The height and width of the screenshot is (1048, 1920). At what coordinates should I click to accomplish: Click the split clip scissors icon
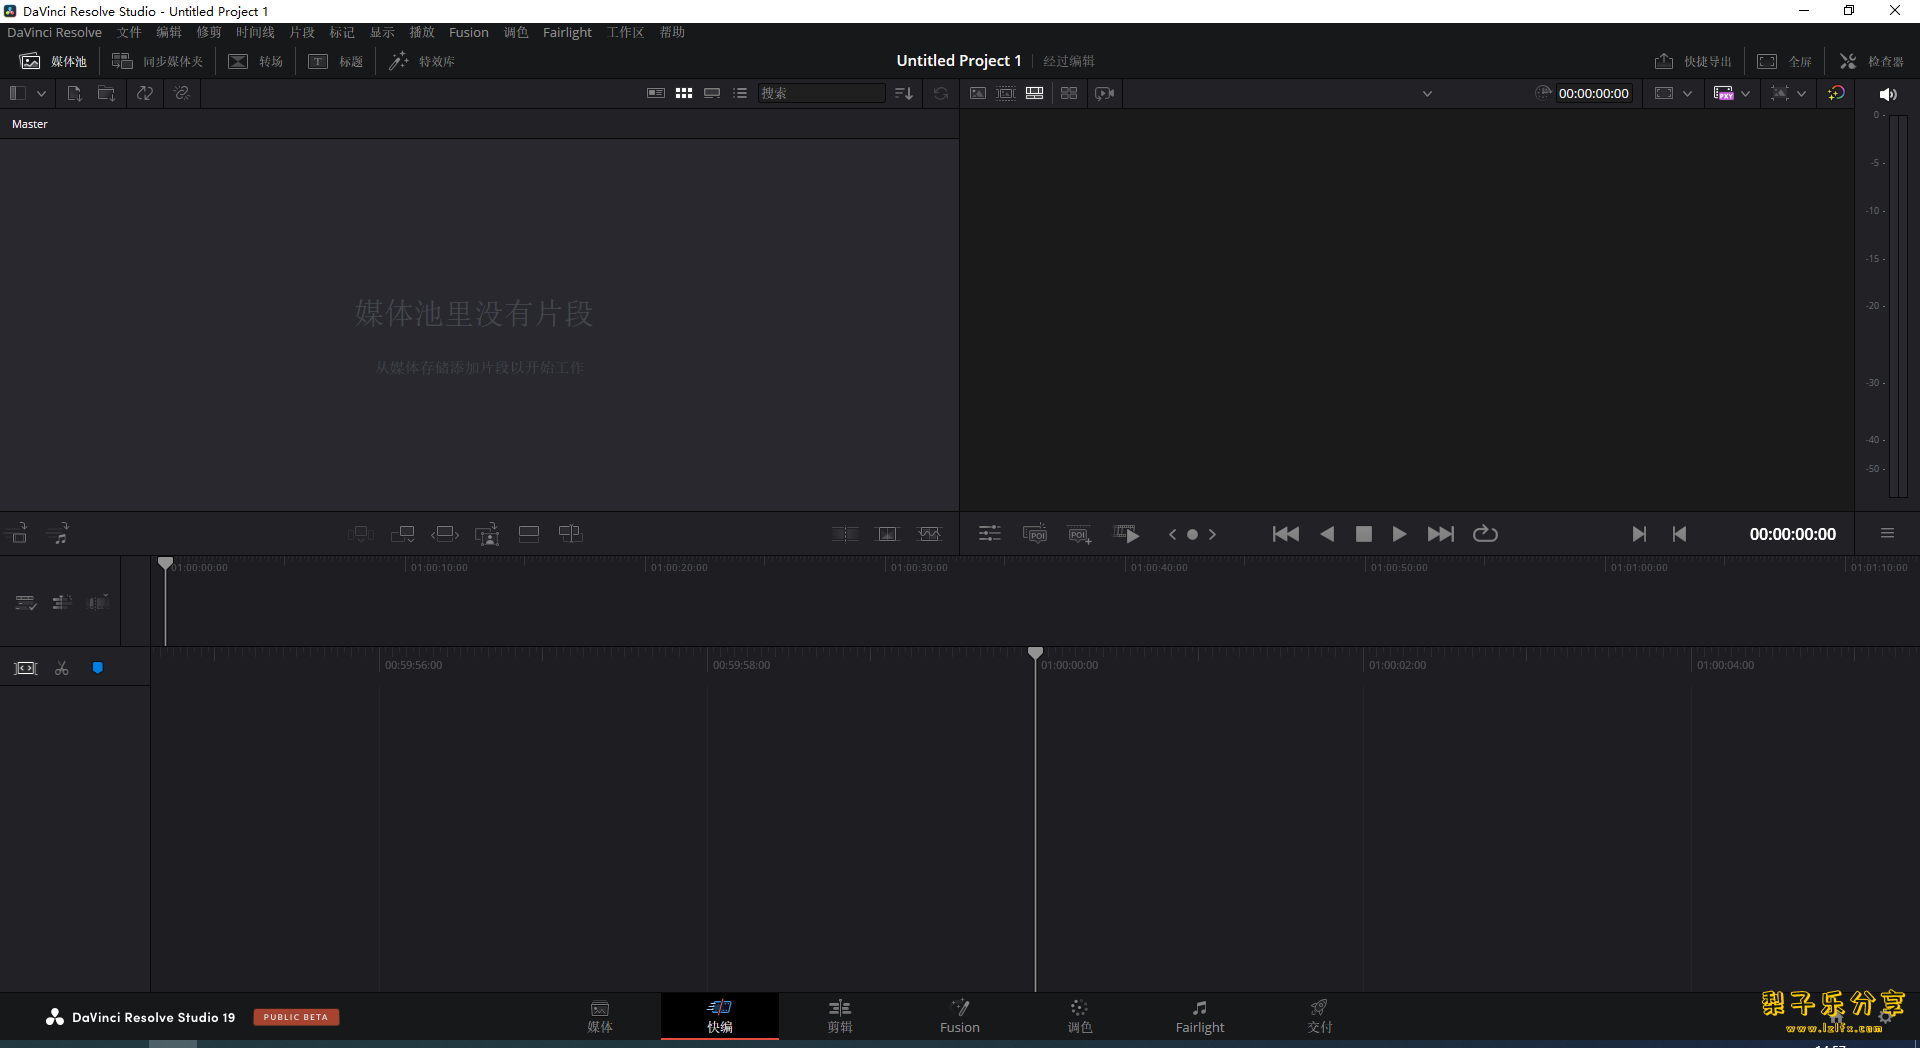(x=62, y=668)
